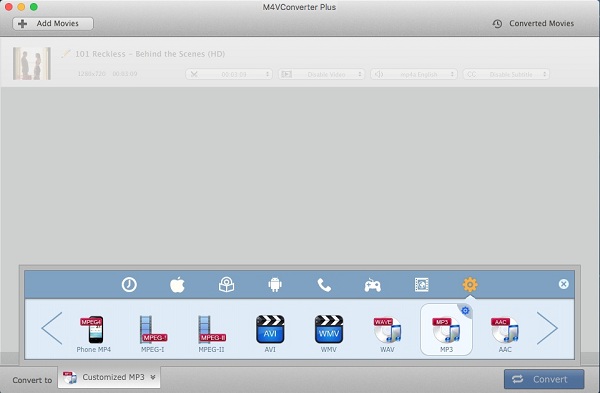This screenshot has width=600, height=393.
Task: Start conversion with the Convert button
Action: [x=544, y=379]
